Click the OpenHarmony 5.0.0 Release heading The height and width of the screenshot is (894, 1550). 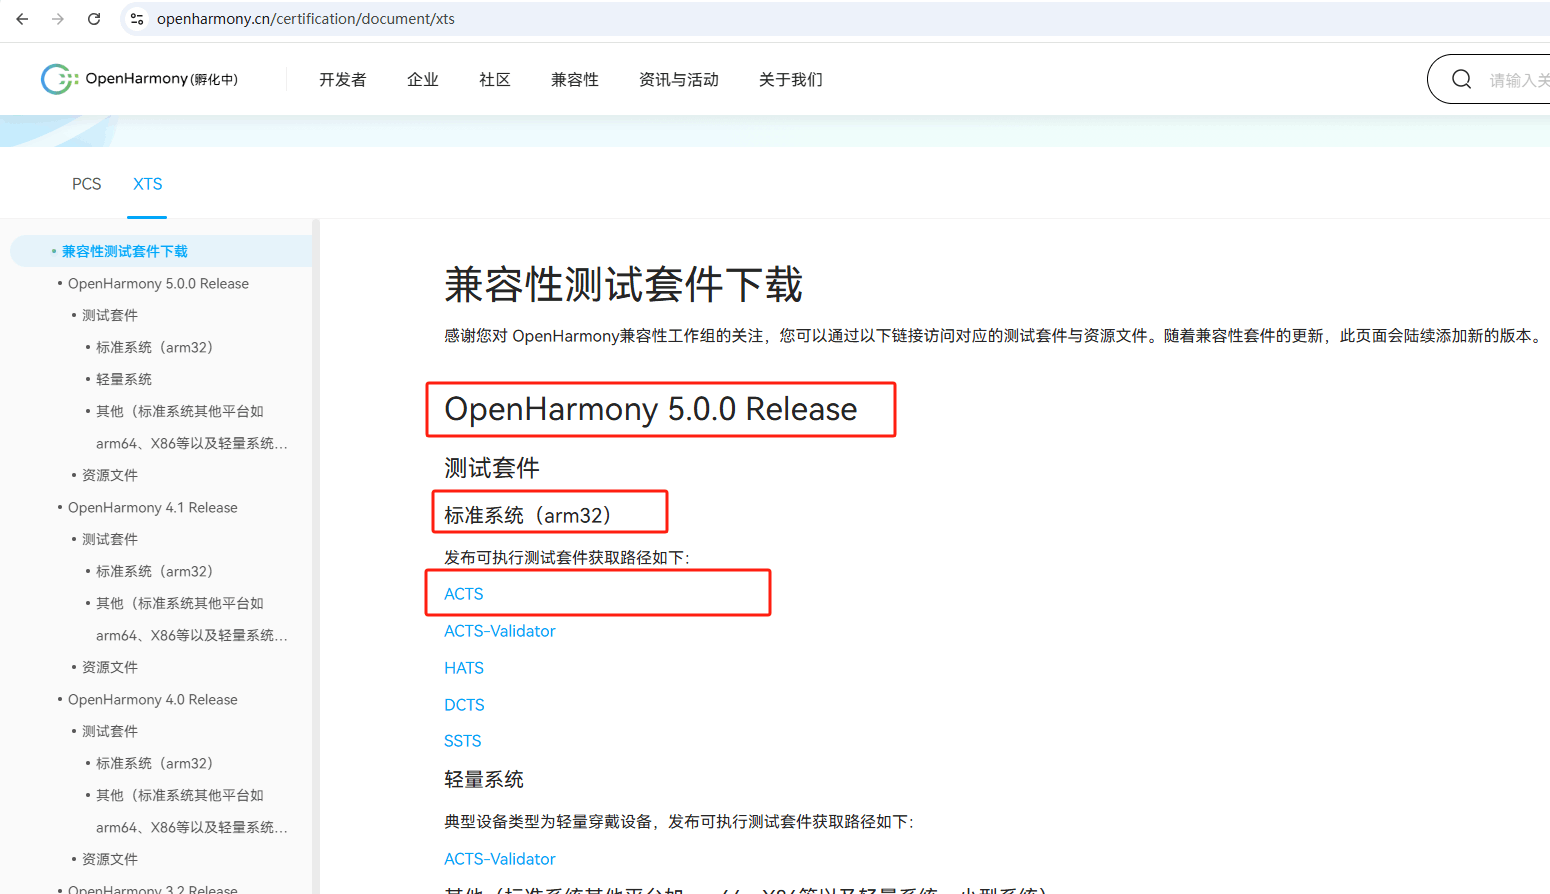(651, 409)
